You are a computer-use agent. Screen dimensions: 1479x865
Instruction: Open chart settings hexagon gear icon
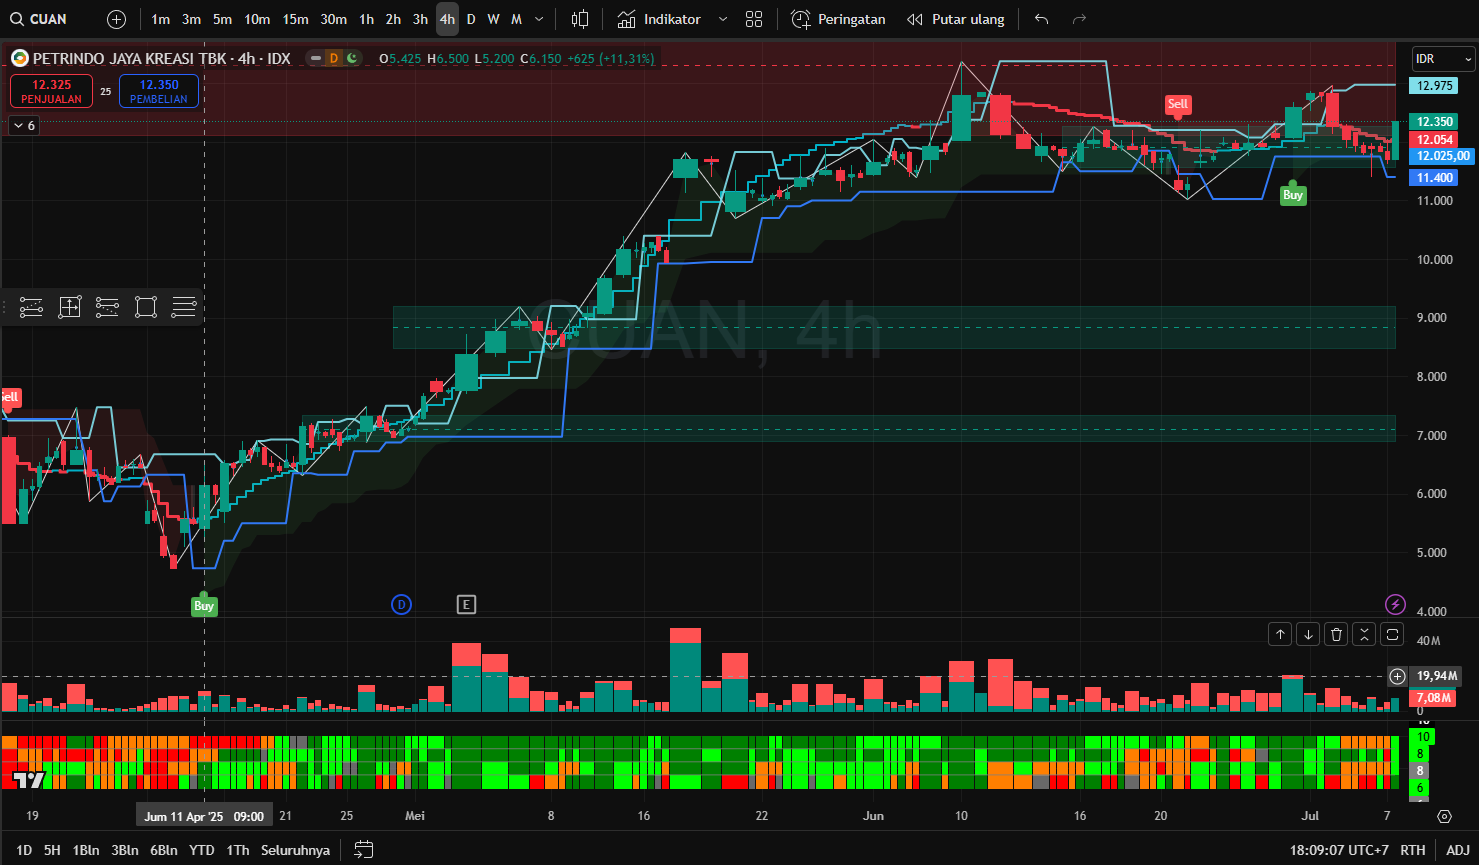(x=1444, y=816)
